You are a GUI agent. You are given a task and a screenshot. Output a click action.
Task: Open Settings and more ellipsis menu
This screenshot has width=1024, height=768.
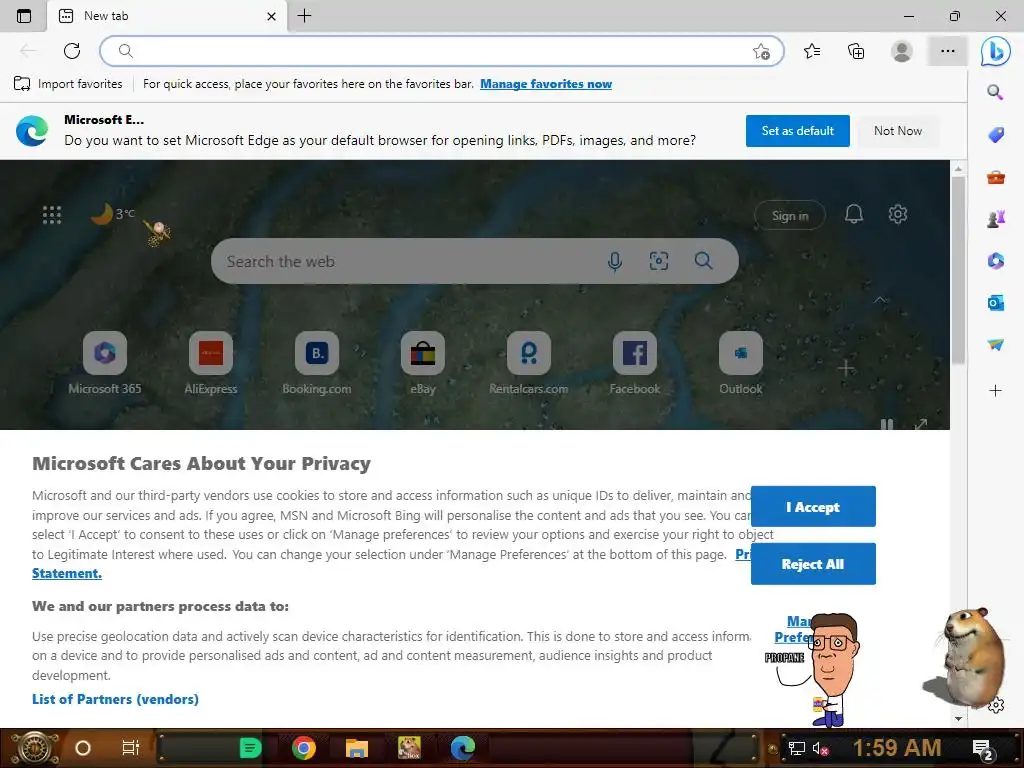(x=948, y=51)
